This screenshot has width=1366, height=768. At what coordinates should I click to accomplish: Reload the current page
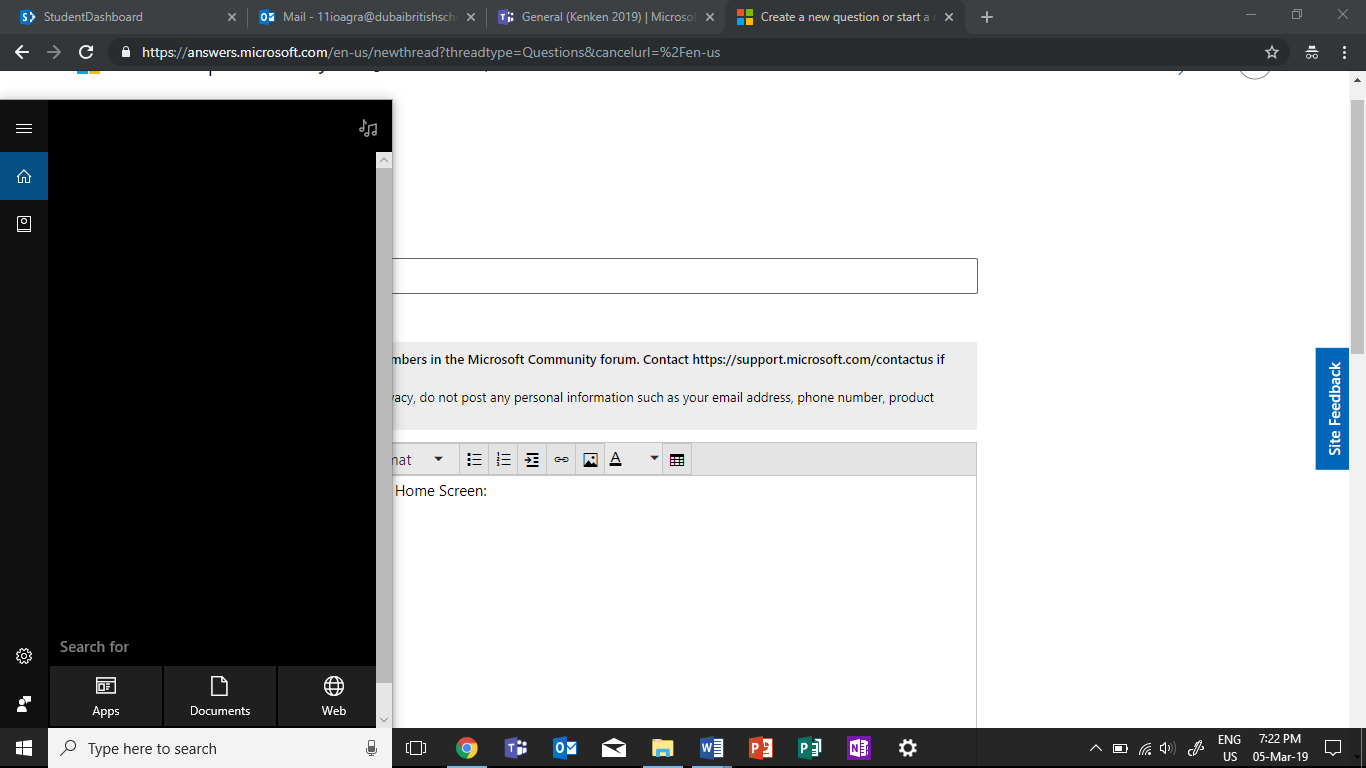point(86,52)
